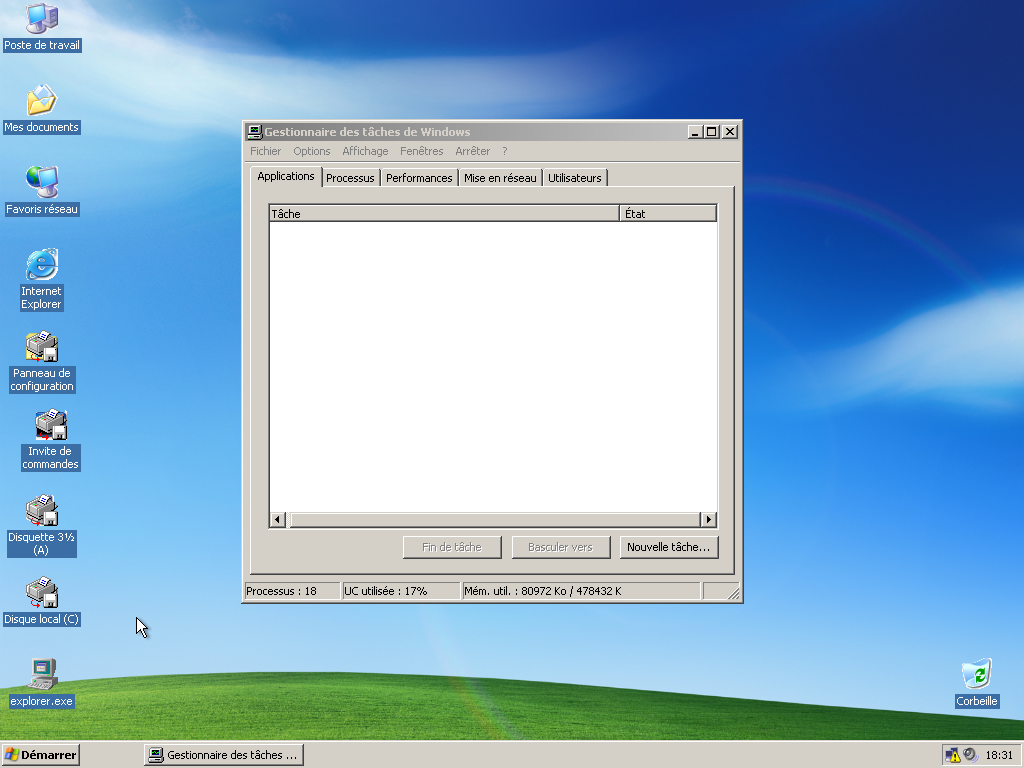
Task: Click the Favoris réseau desktop icon
Action: pyautogui.click(x=42, y=182)
